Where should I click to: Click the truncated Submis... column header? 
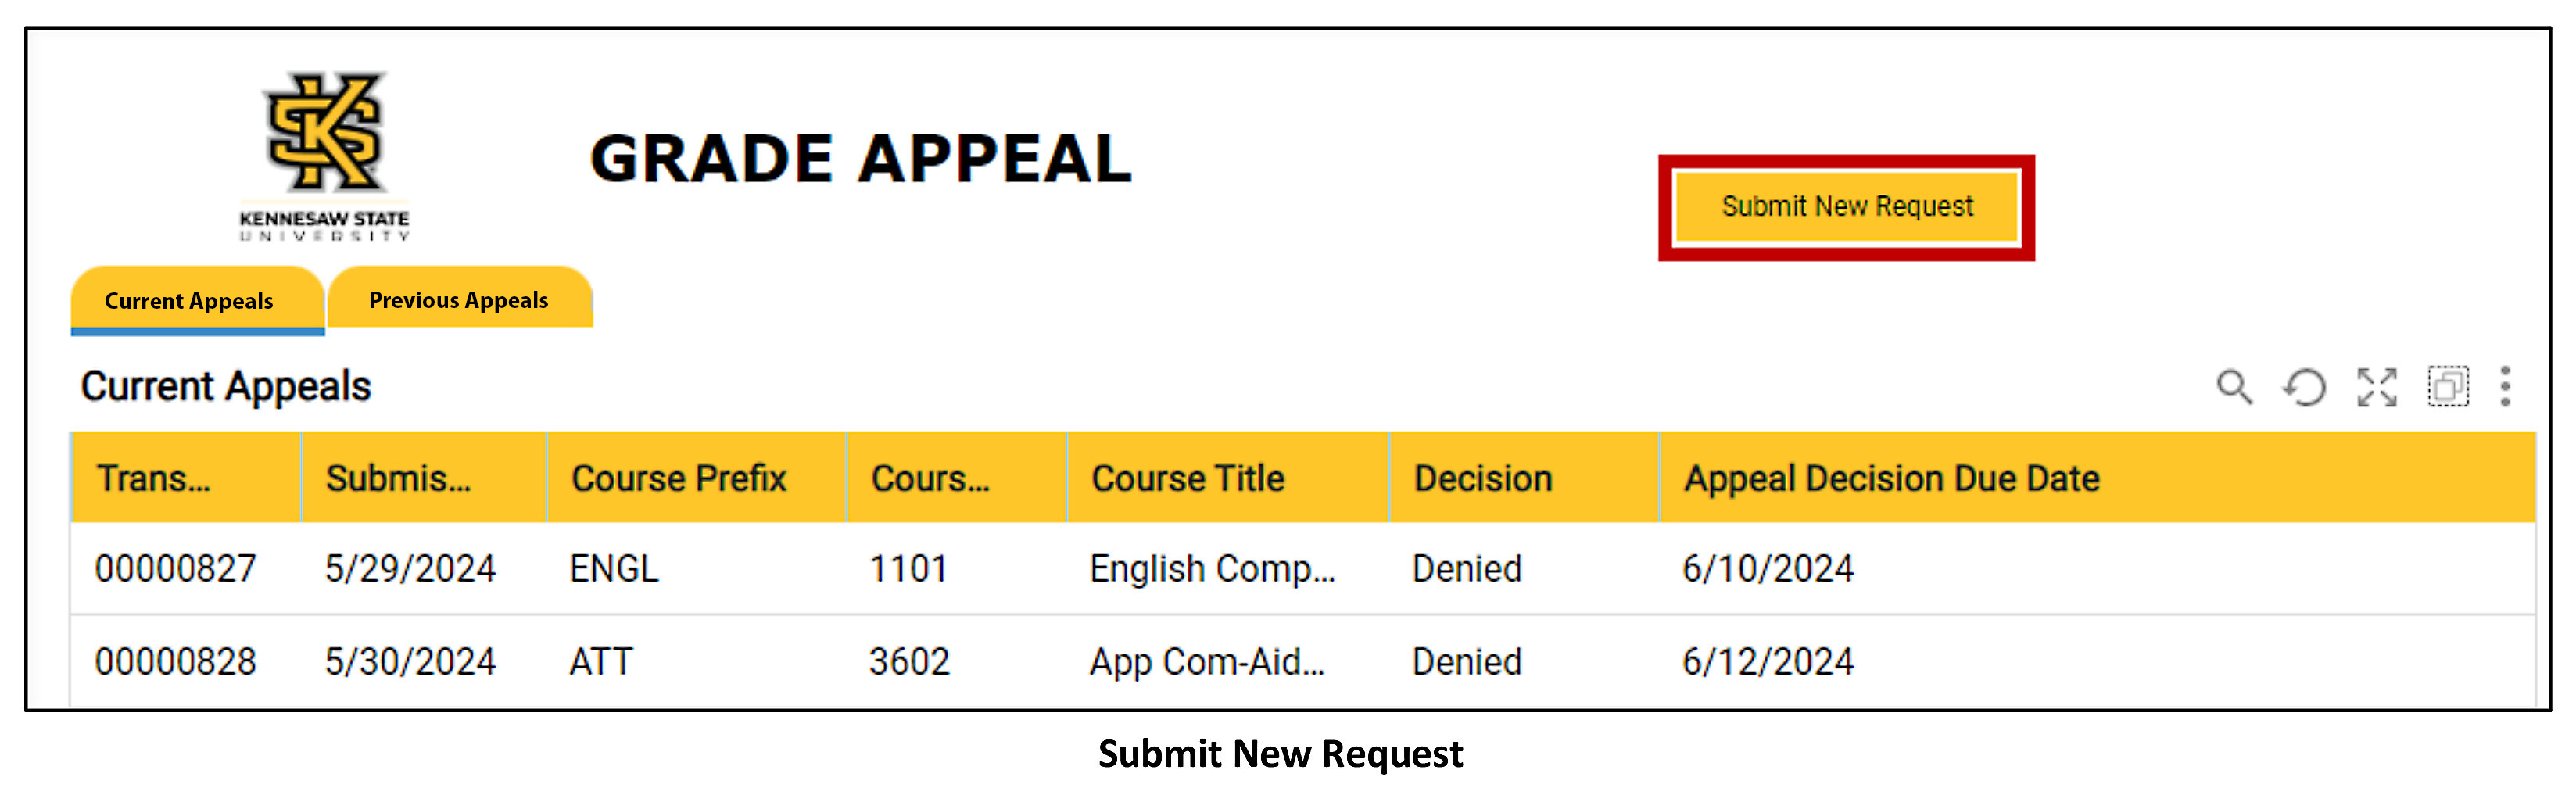(x=398, y=479)
